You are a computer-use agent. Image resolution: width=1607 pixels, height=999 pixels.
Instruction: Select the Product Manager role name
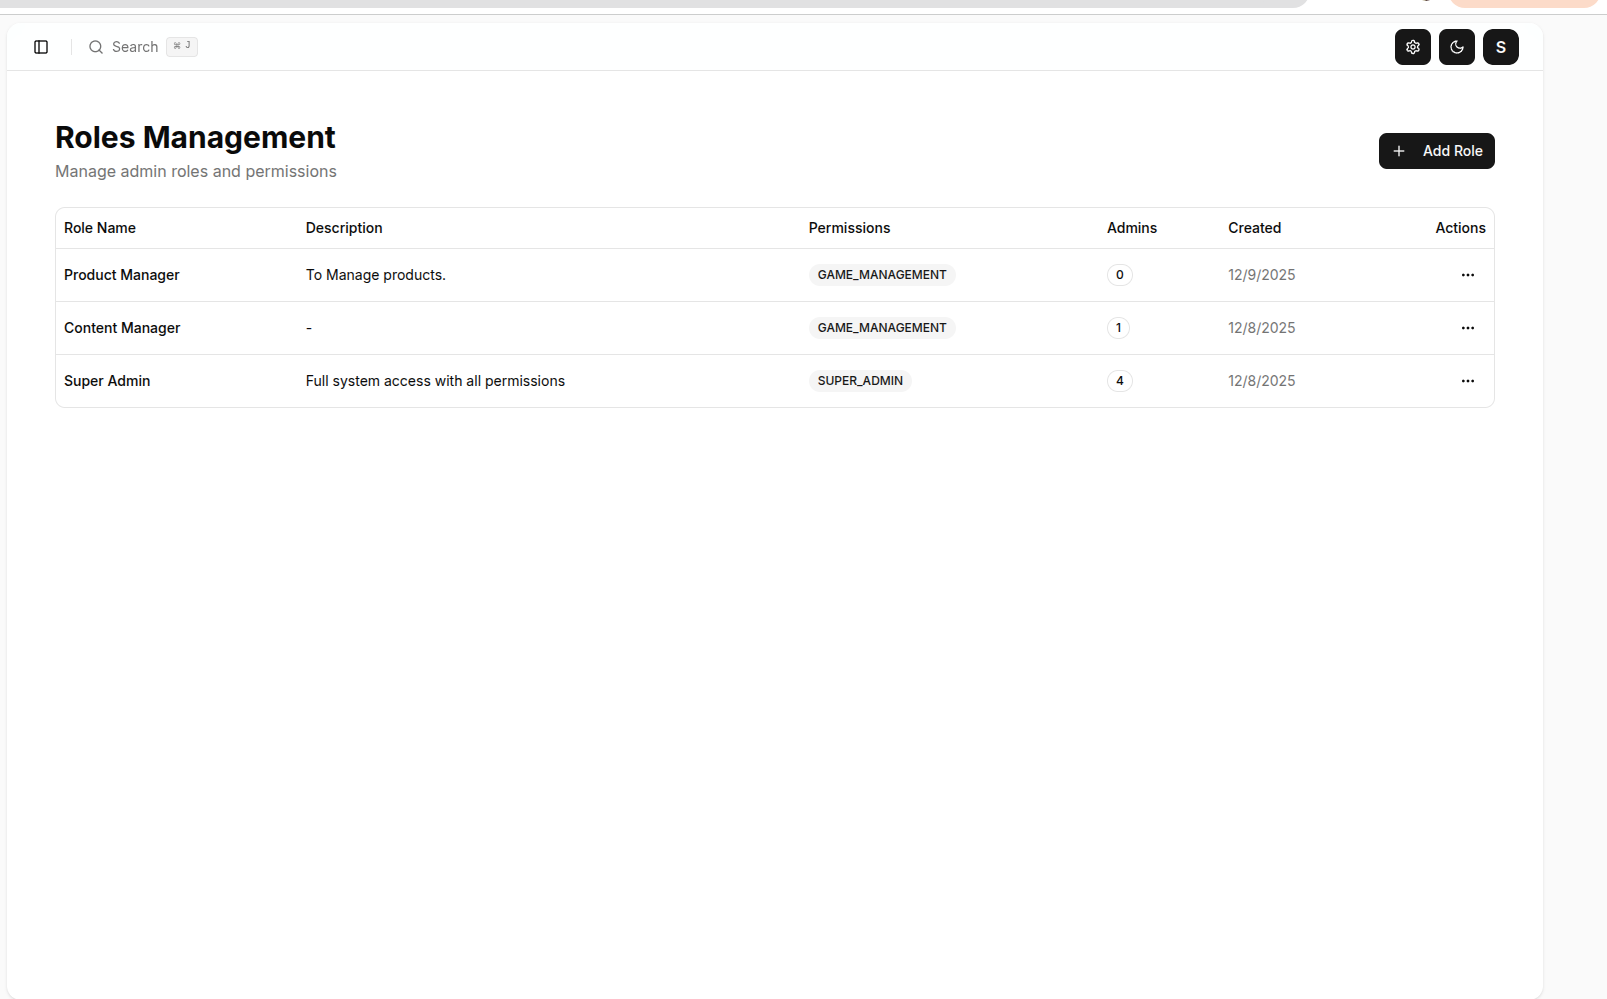coord(122,275)
